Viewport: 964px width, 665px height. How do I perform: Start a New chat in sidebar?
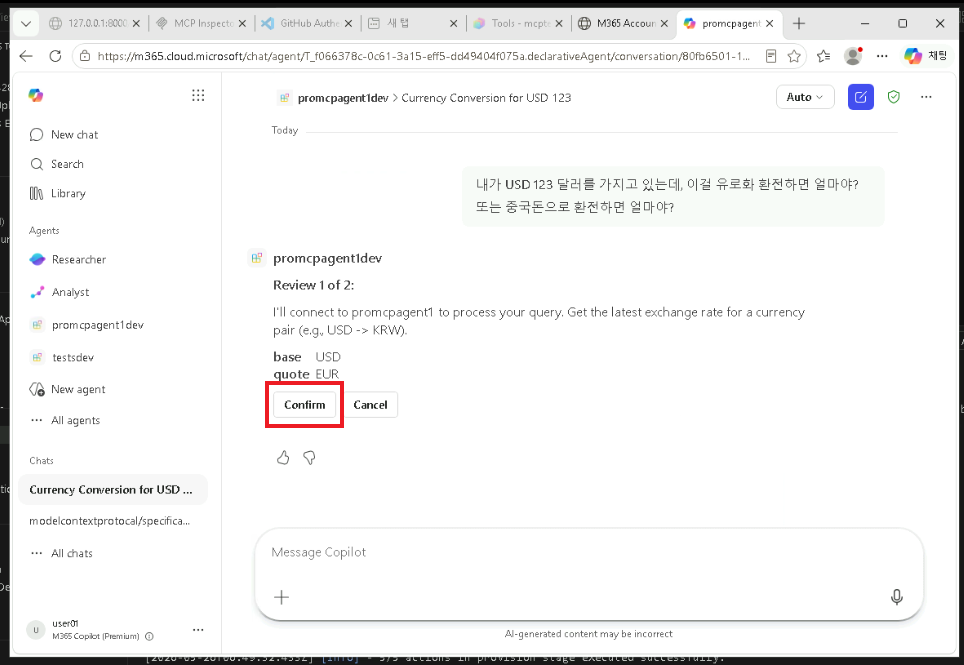pyautogui.click(x=64, y=135)
